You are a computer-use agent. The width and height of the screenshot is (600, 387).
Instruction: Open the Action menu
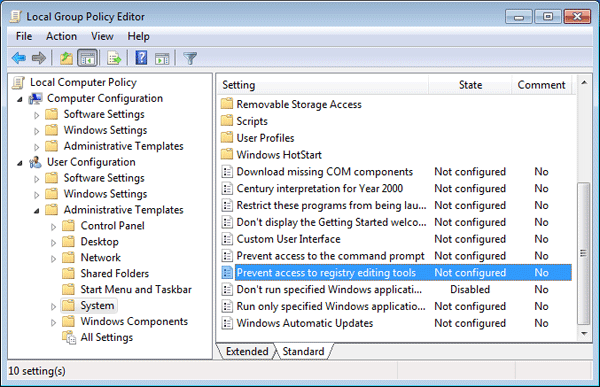pyautogui.click(x=61, y=36)
